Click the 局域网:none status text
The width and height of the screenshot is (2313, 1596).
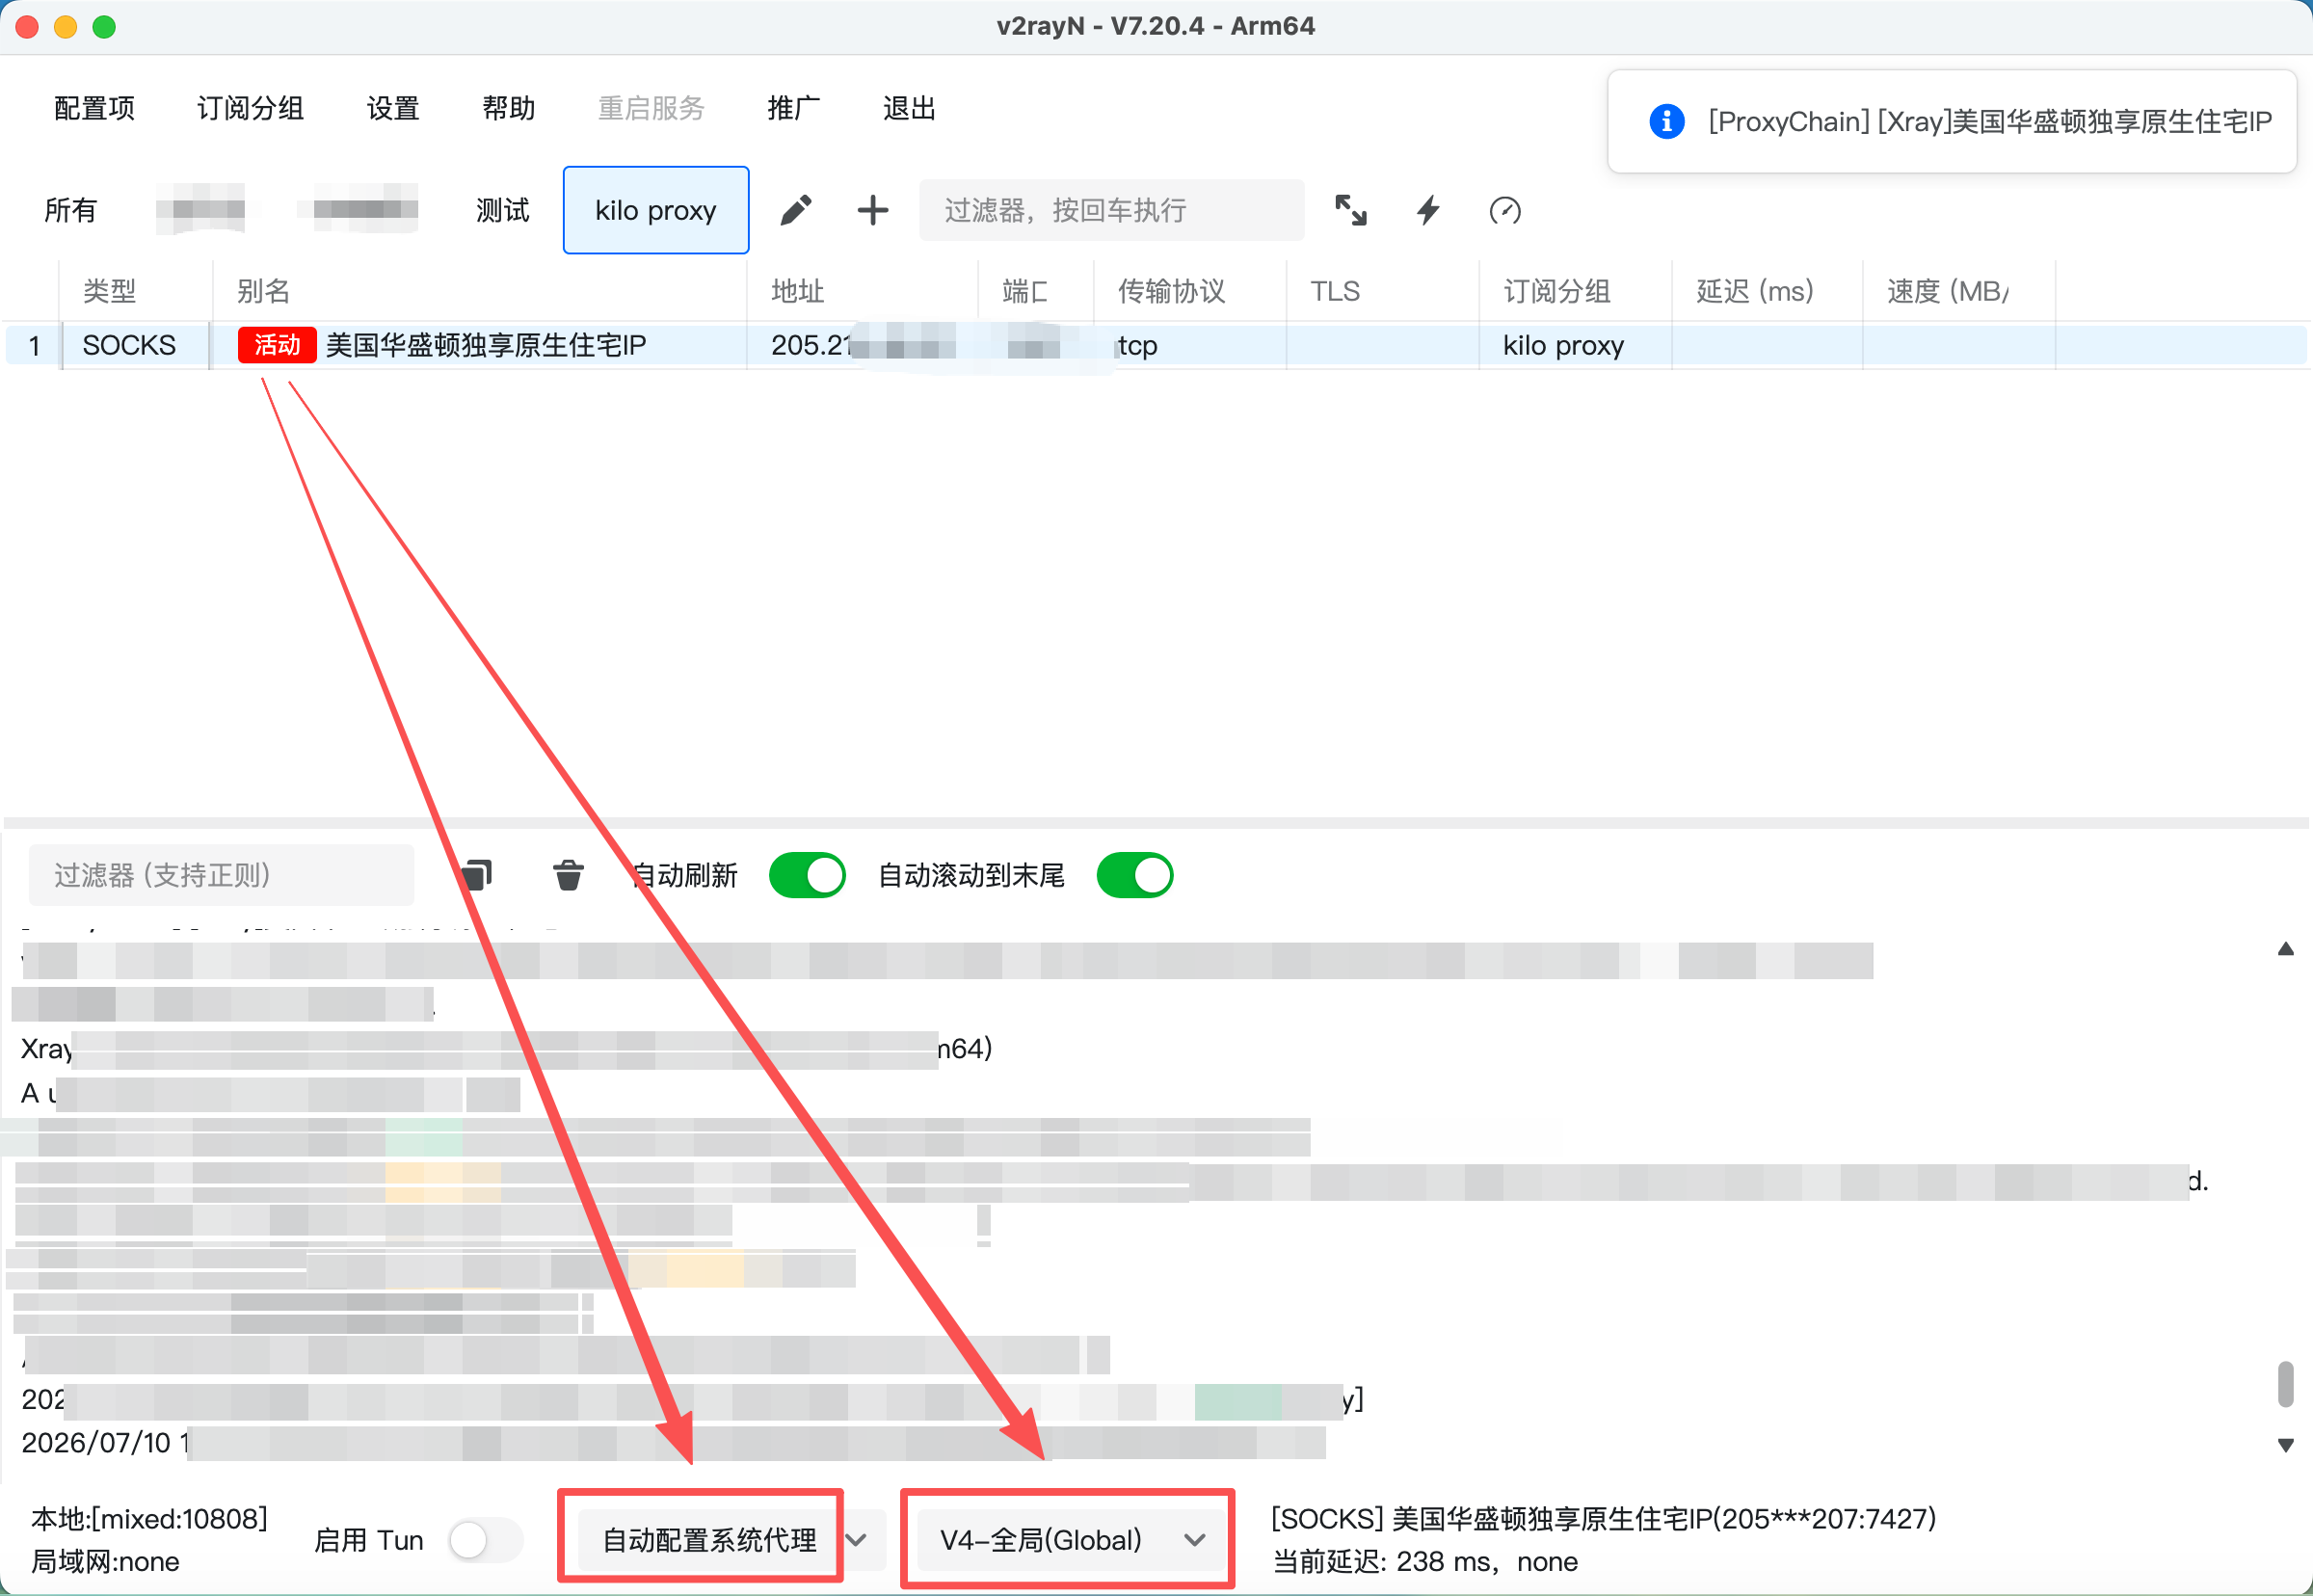coord(106,1561)
